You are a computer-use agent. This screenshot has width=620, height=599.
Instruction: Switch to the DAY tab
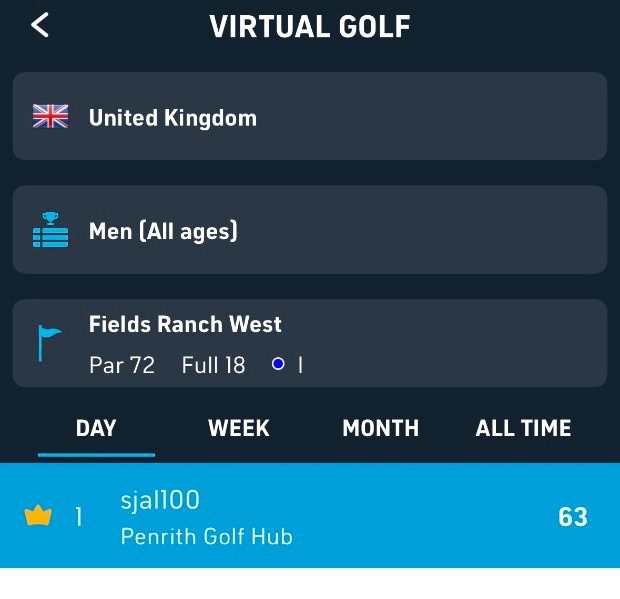coord(96,429)
